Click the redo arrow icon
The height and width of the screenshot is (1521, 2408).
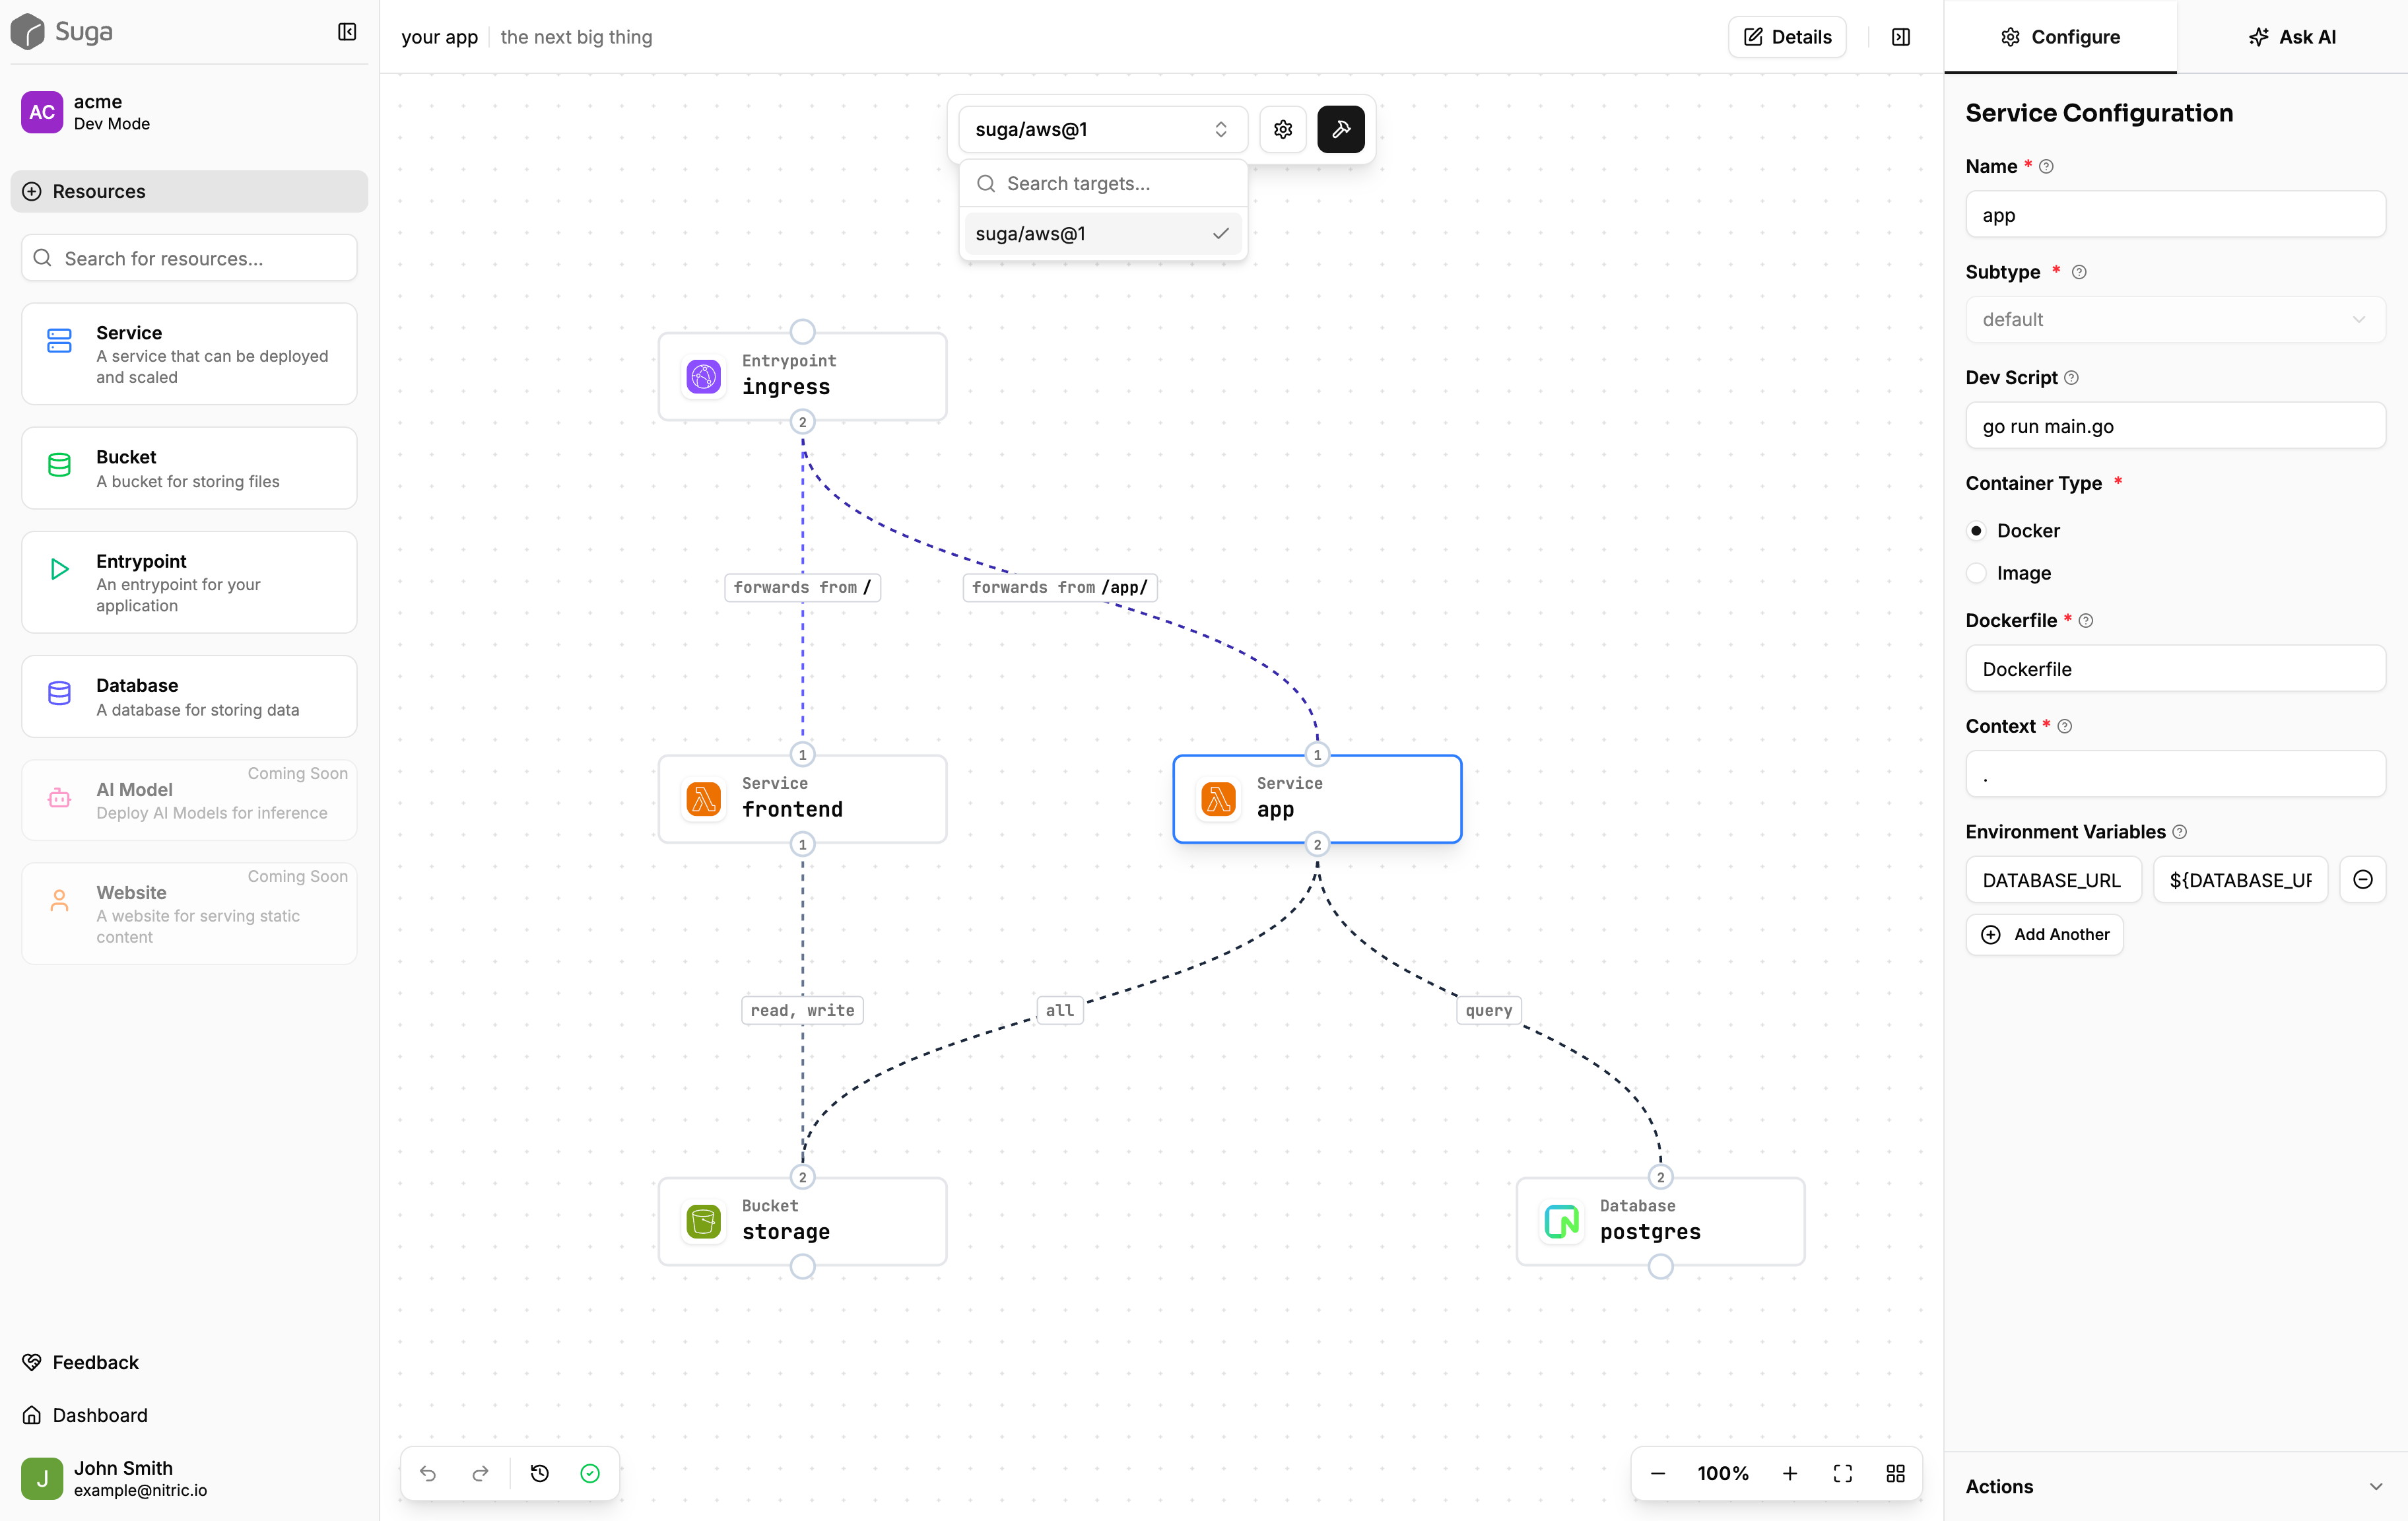point(480,1473)
